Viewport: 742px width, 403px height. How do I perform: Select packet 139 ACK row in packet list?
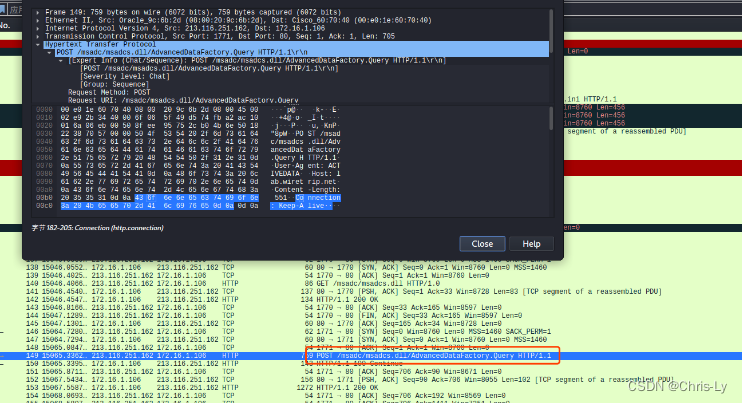(x=371, y=276)
